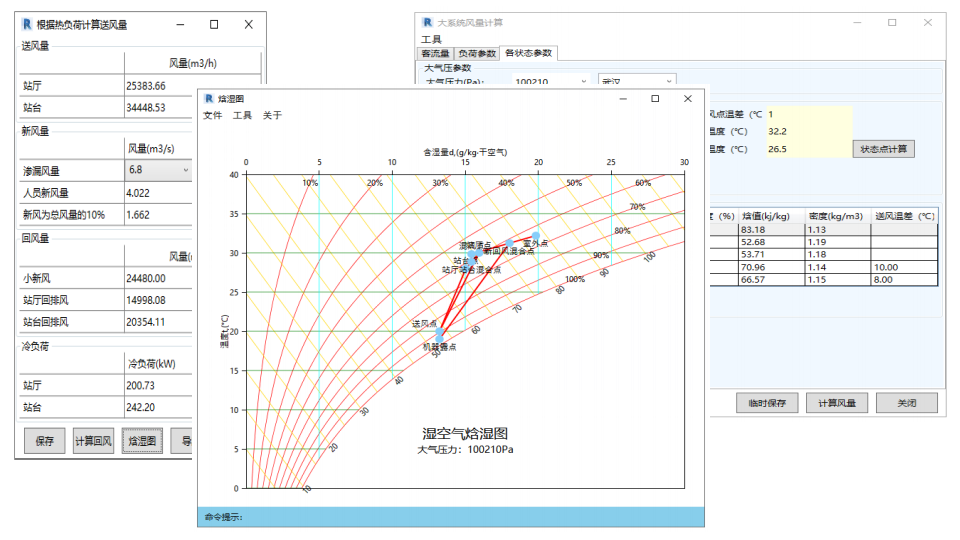Maximize the 焓湿图 chart window
This screenshot has height=540, width=960.
coord(655,99)
